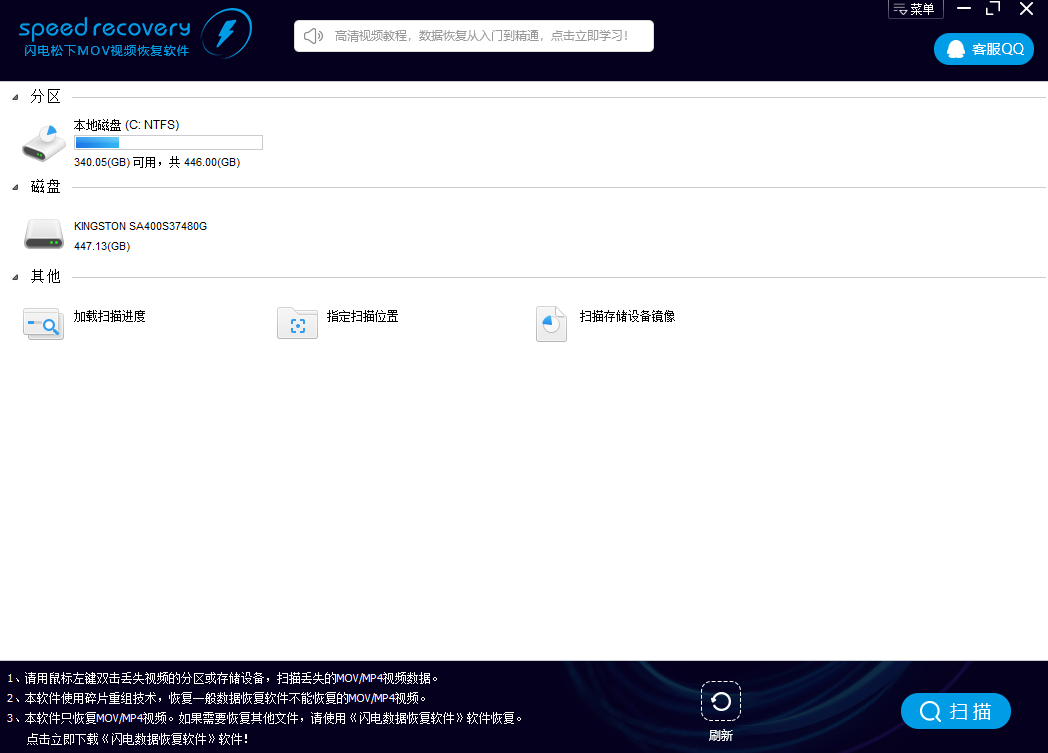Click the 447.13(GB) disk size text
The image size is (1048, 753).
point(102,247)
